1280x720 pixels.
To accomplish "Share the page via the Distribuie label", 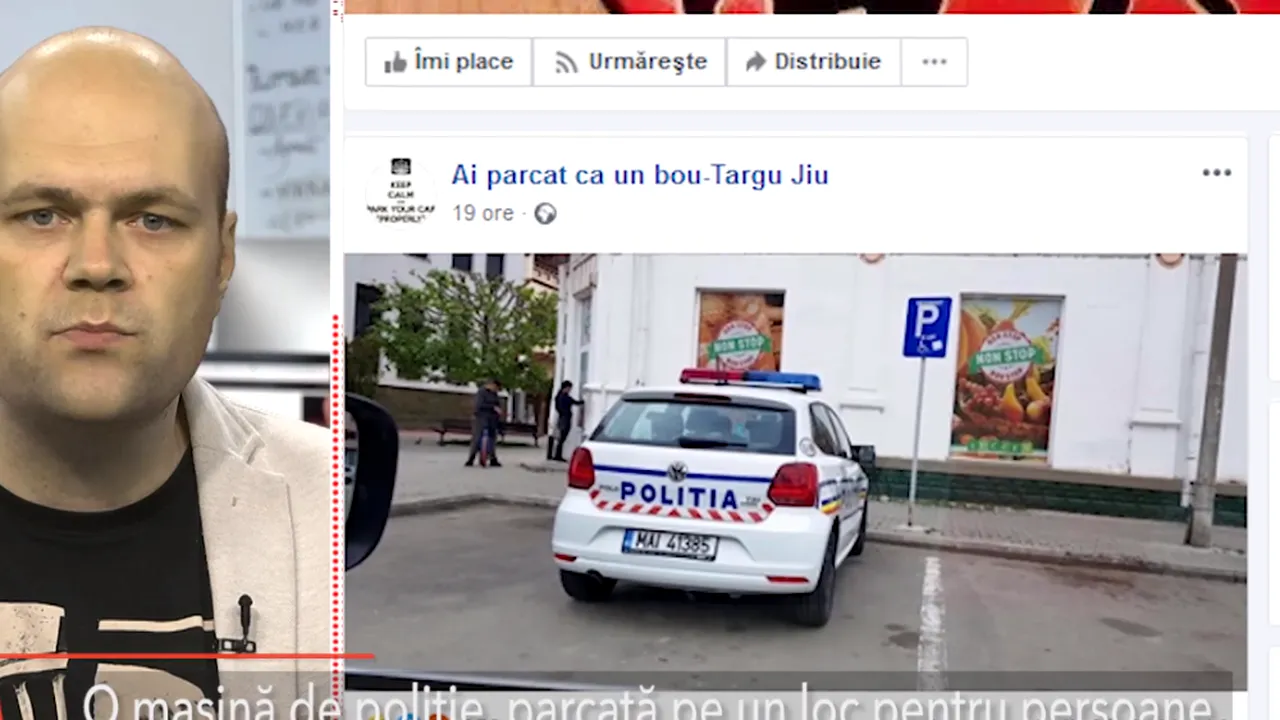I will [x=827, y=62].
